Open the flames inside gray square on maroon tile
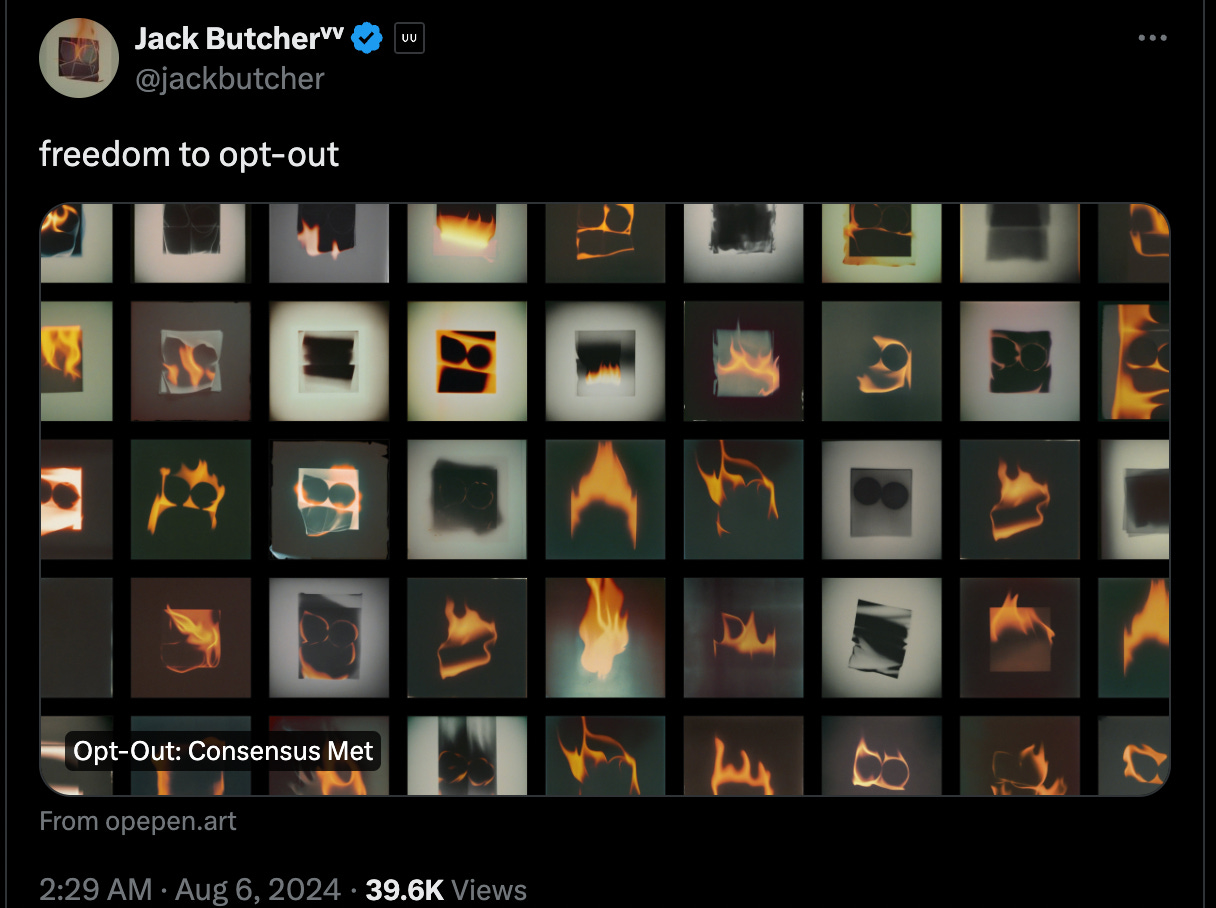This screenshot has height=908, width=1216. (x=742, y=361)
